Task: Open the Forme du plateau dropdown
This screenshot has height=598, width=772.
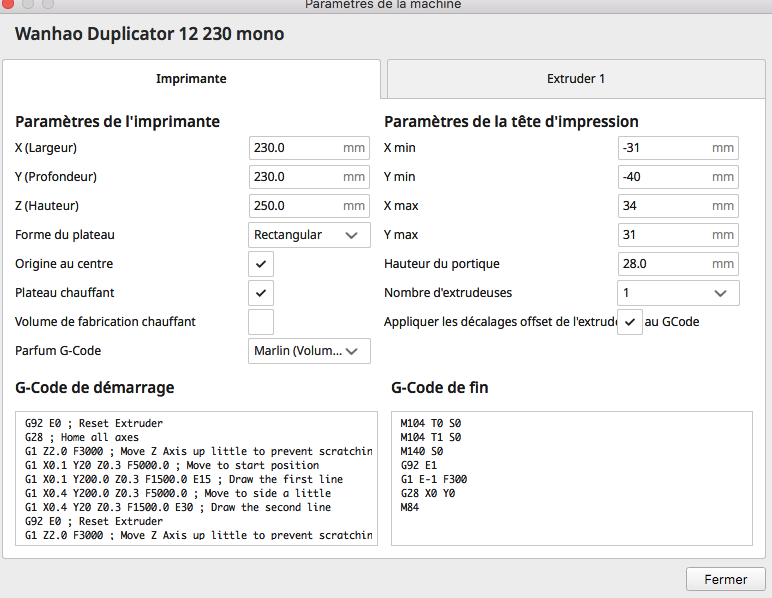Action: coord(309,235)
